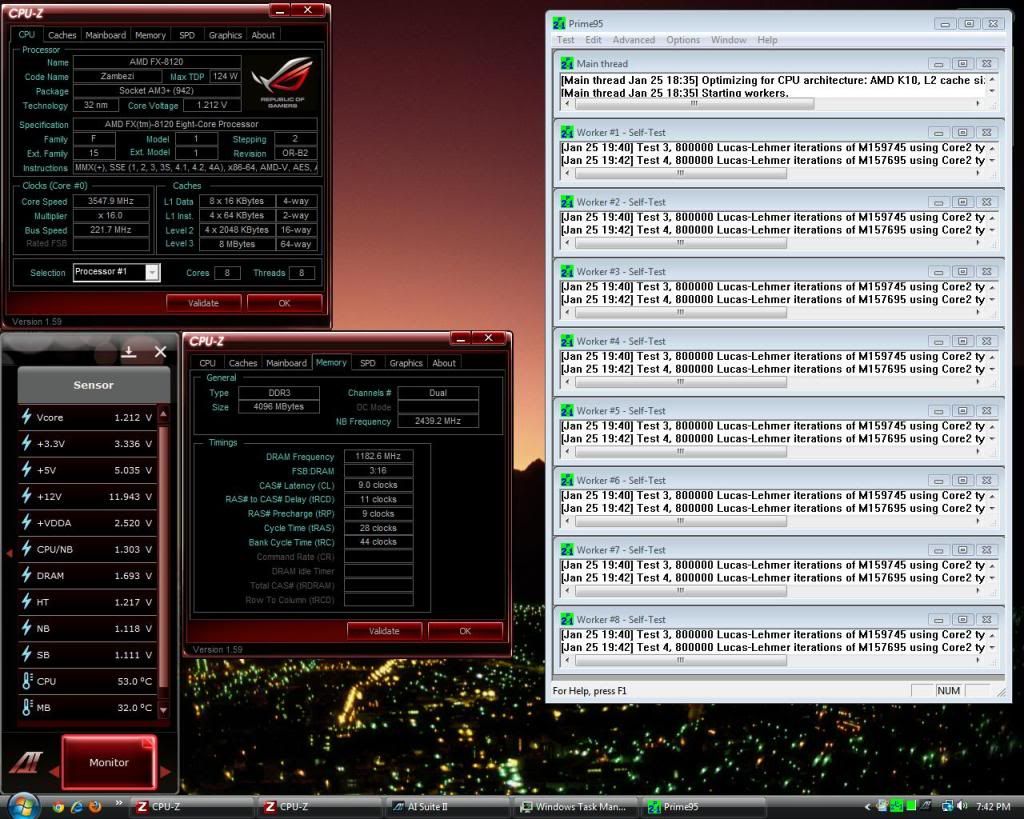The height and width of the screenshot is (819, 1024).
Task: Click the AI Suite logo icon
Action: (25, 762)
